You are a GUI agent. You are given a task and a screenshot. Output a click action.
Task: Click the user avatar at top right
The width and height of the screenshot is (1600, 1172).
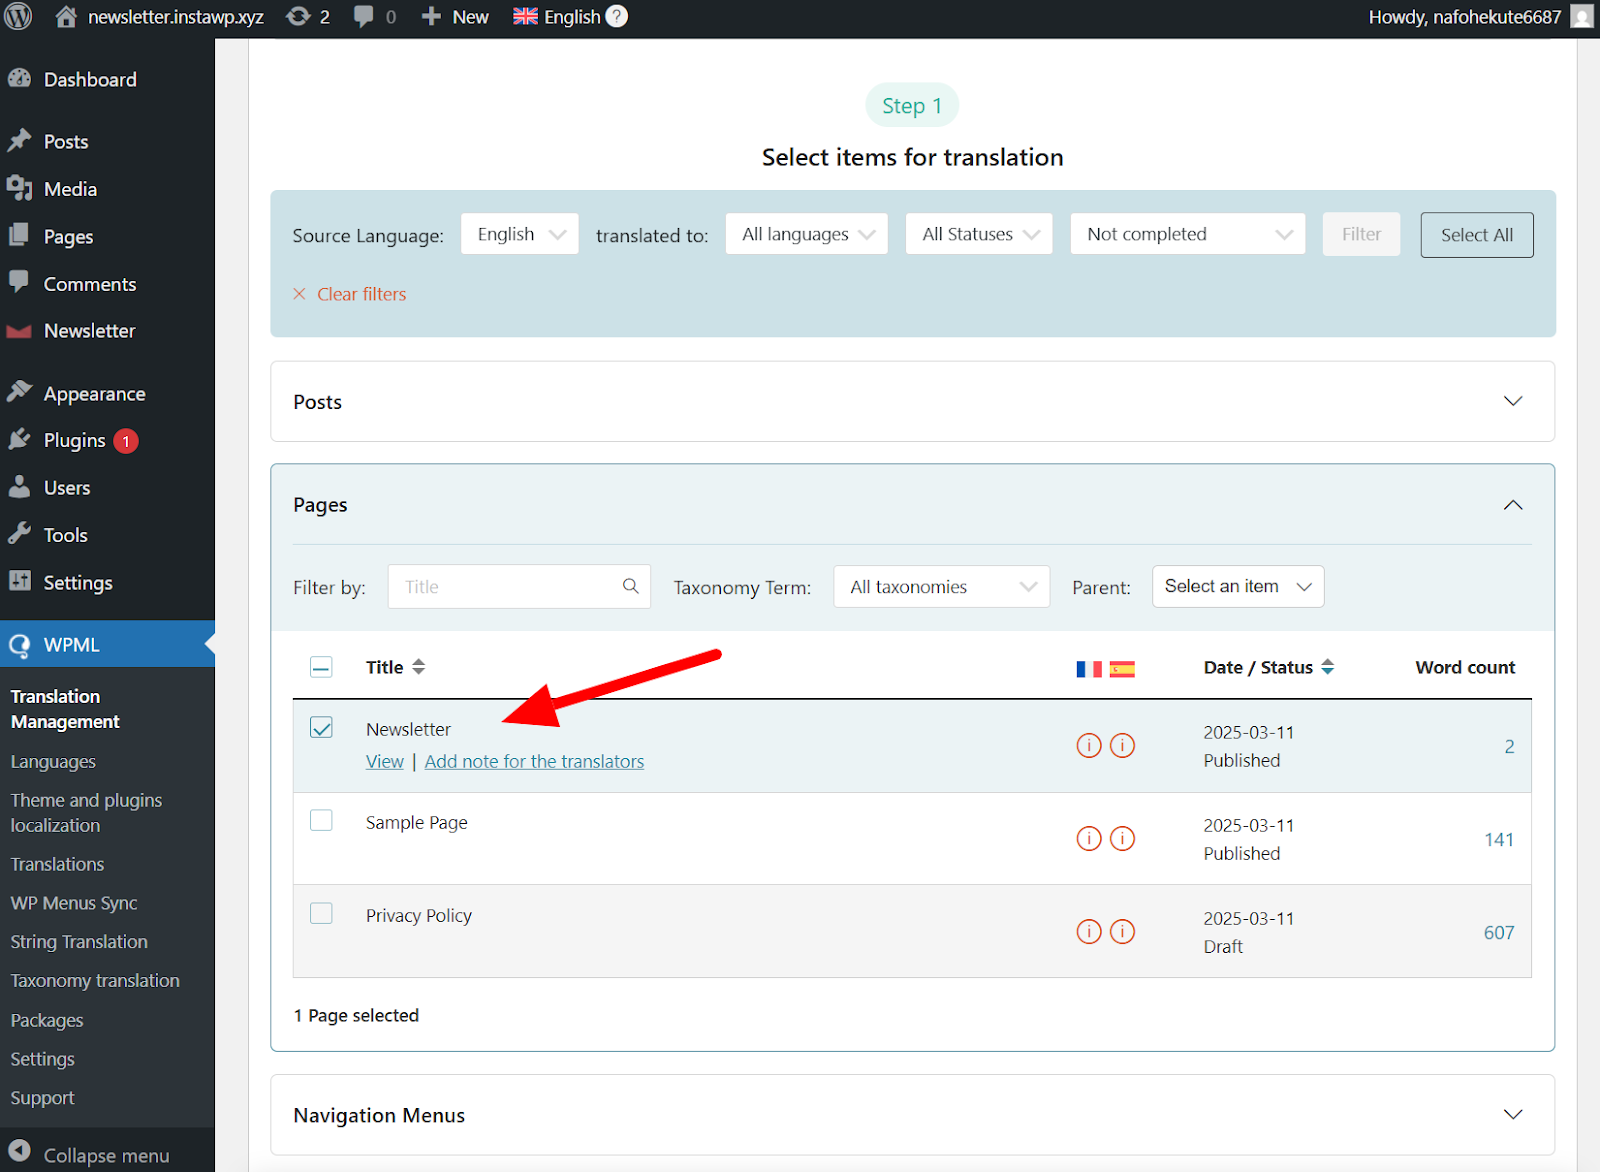1581,17
